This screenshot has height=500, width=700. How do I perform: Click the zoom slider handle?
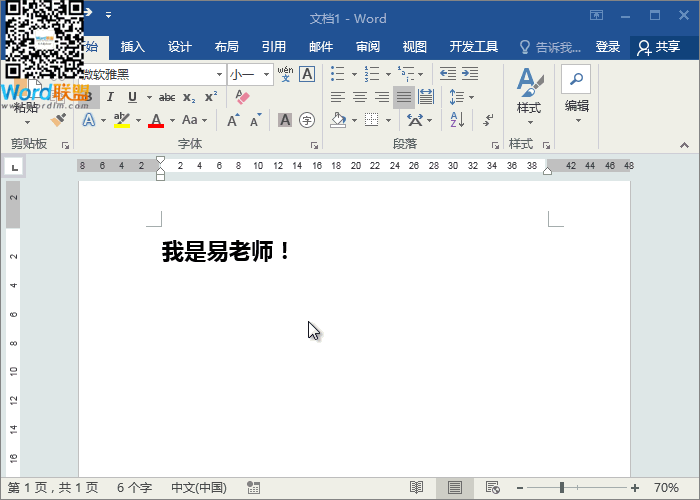tap(562, 488)
